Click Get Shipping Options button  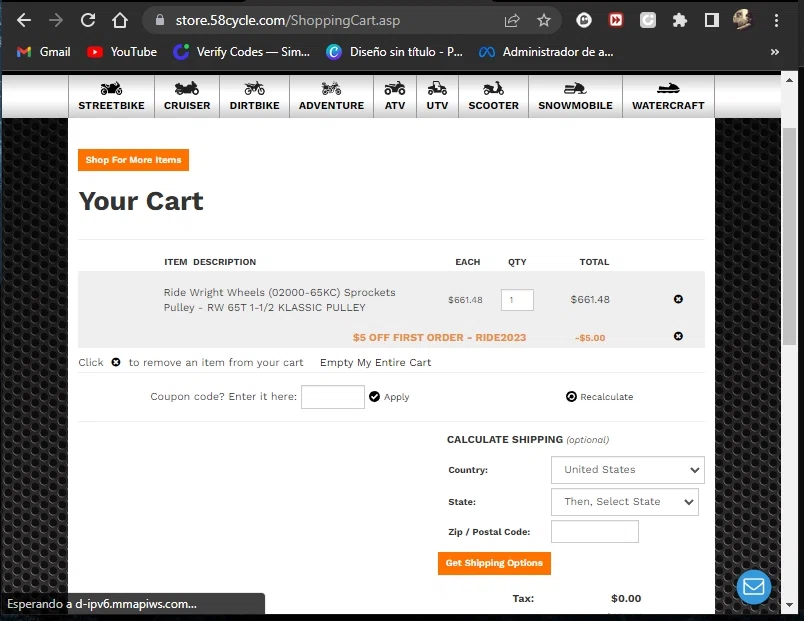coord(494,563)
